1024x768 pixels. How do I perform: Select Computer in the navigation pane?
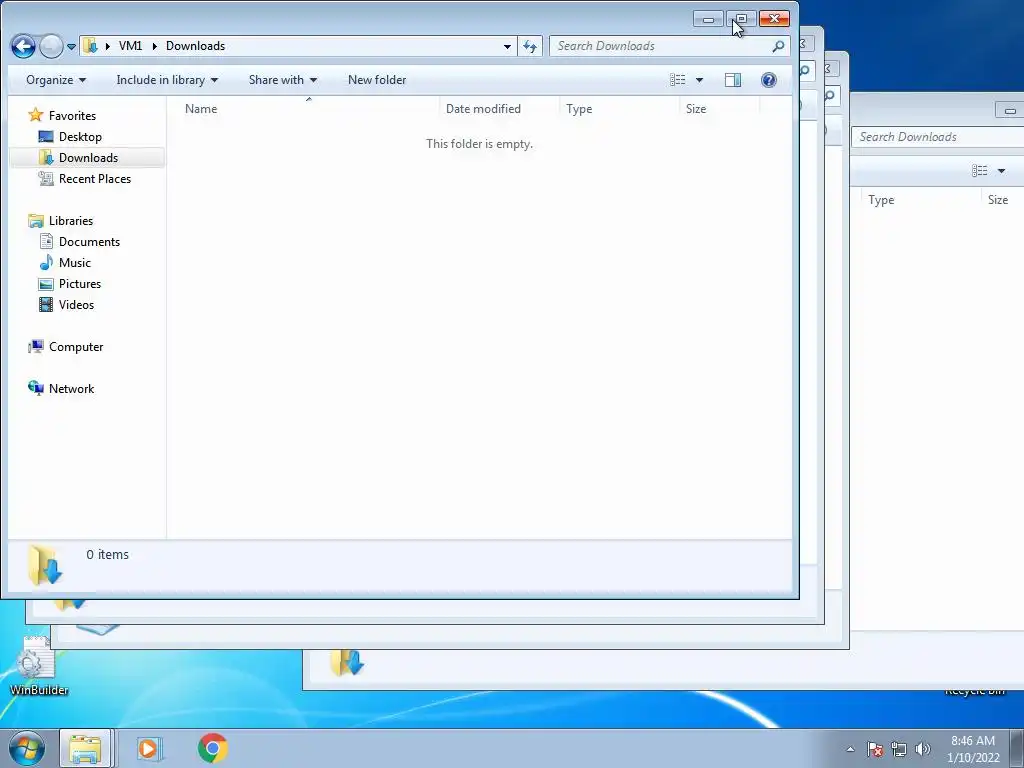click(x=76, y=347)
